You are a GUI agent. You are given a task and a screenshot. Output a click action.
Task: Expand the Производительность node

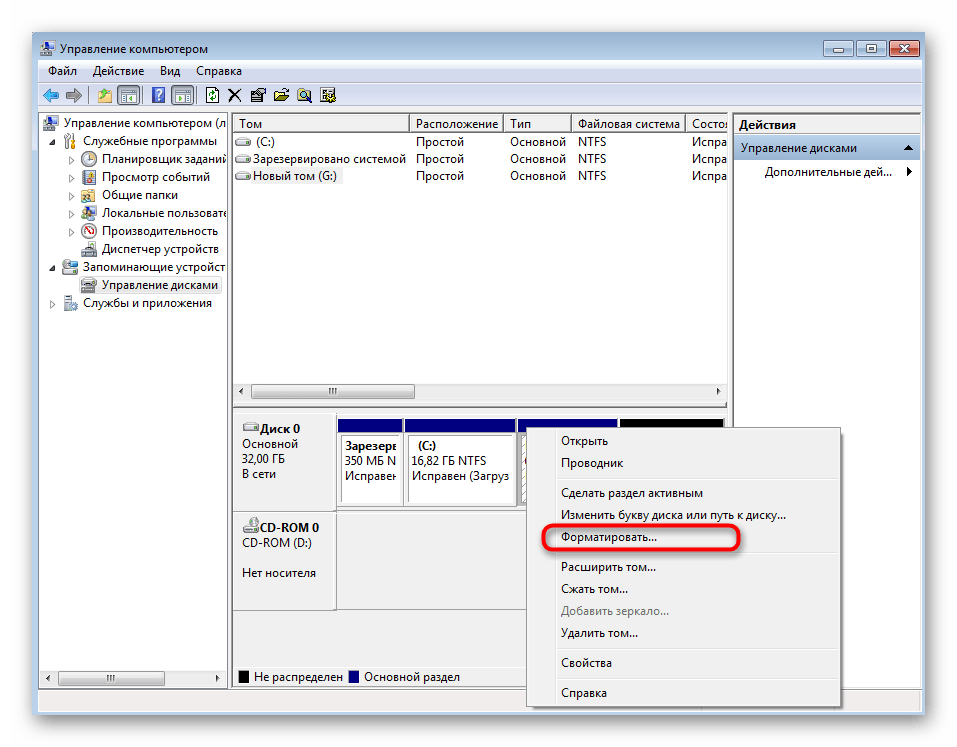coord(71,232)
